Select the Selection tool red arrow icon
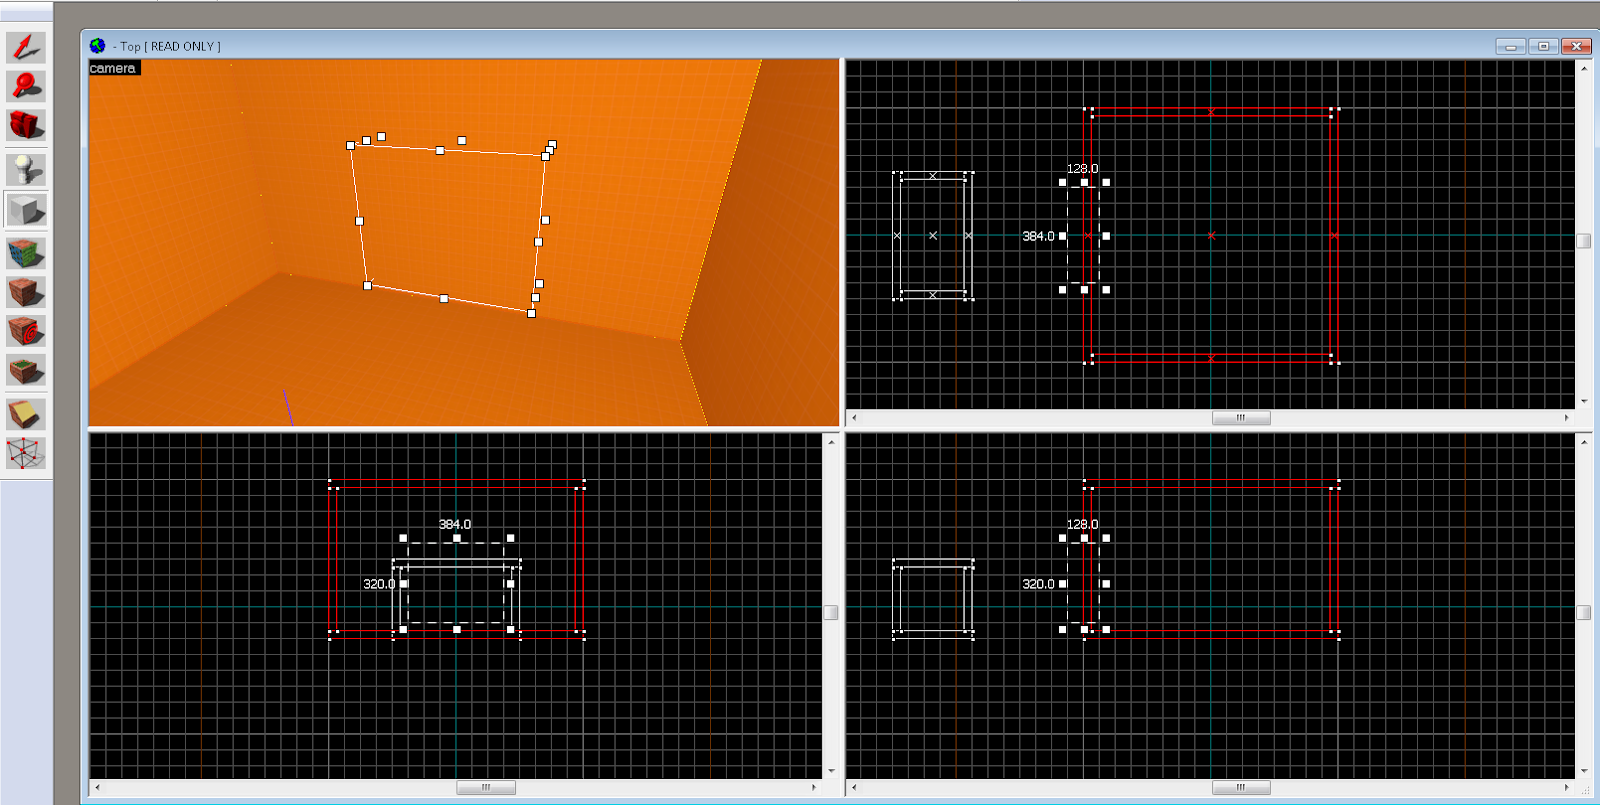Viewport: 1600px width, 805px height. pos(26,47)
